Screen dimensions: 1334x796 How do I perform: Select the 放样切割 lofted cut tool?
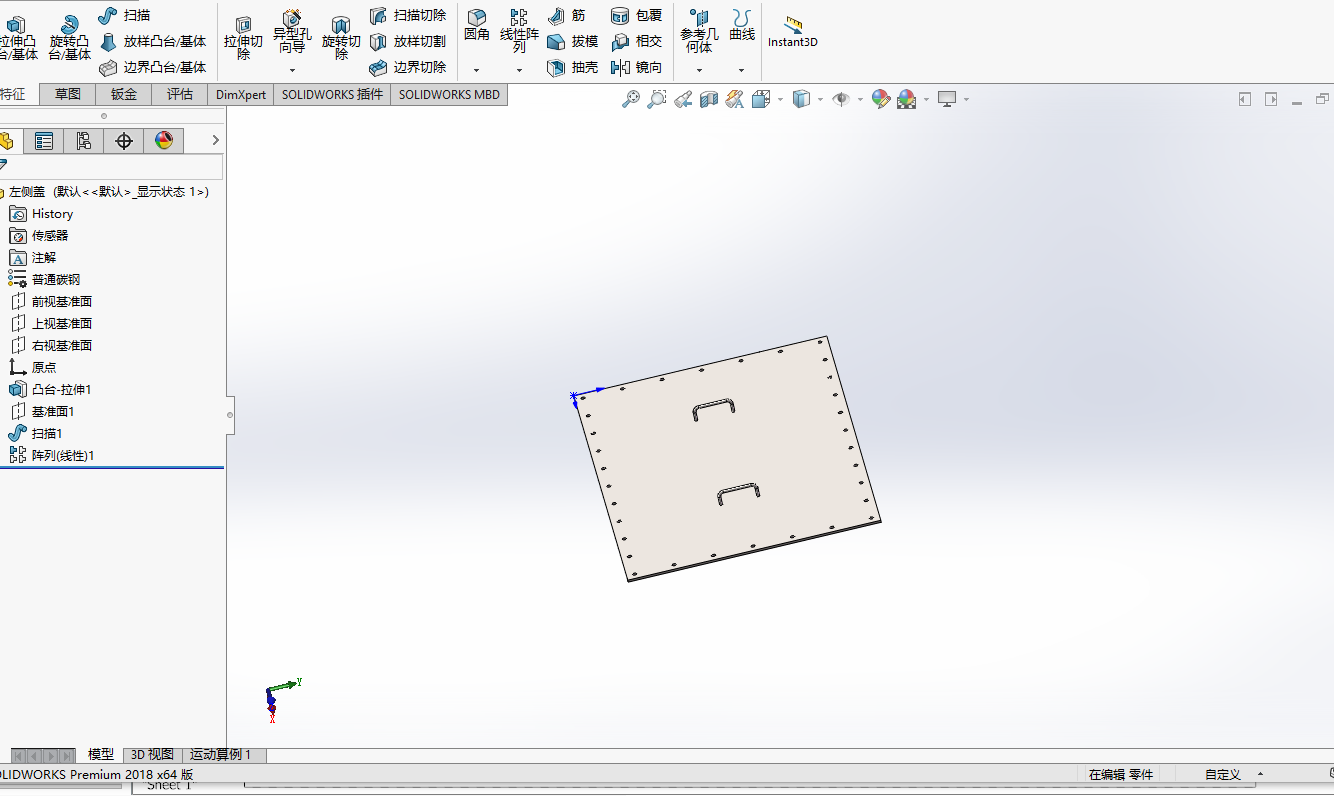point(407,41)
